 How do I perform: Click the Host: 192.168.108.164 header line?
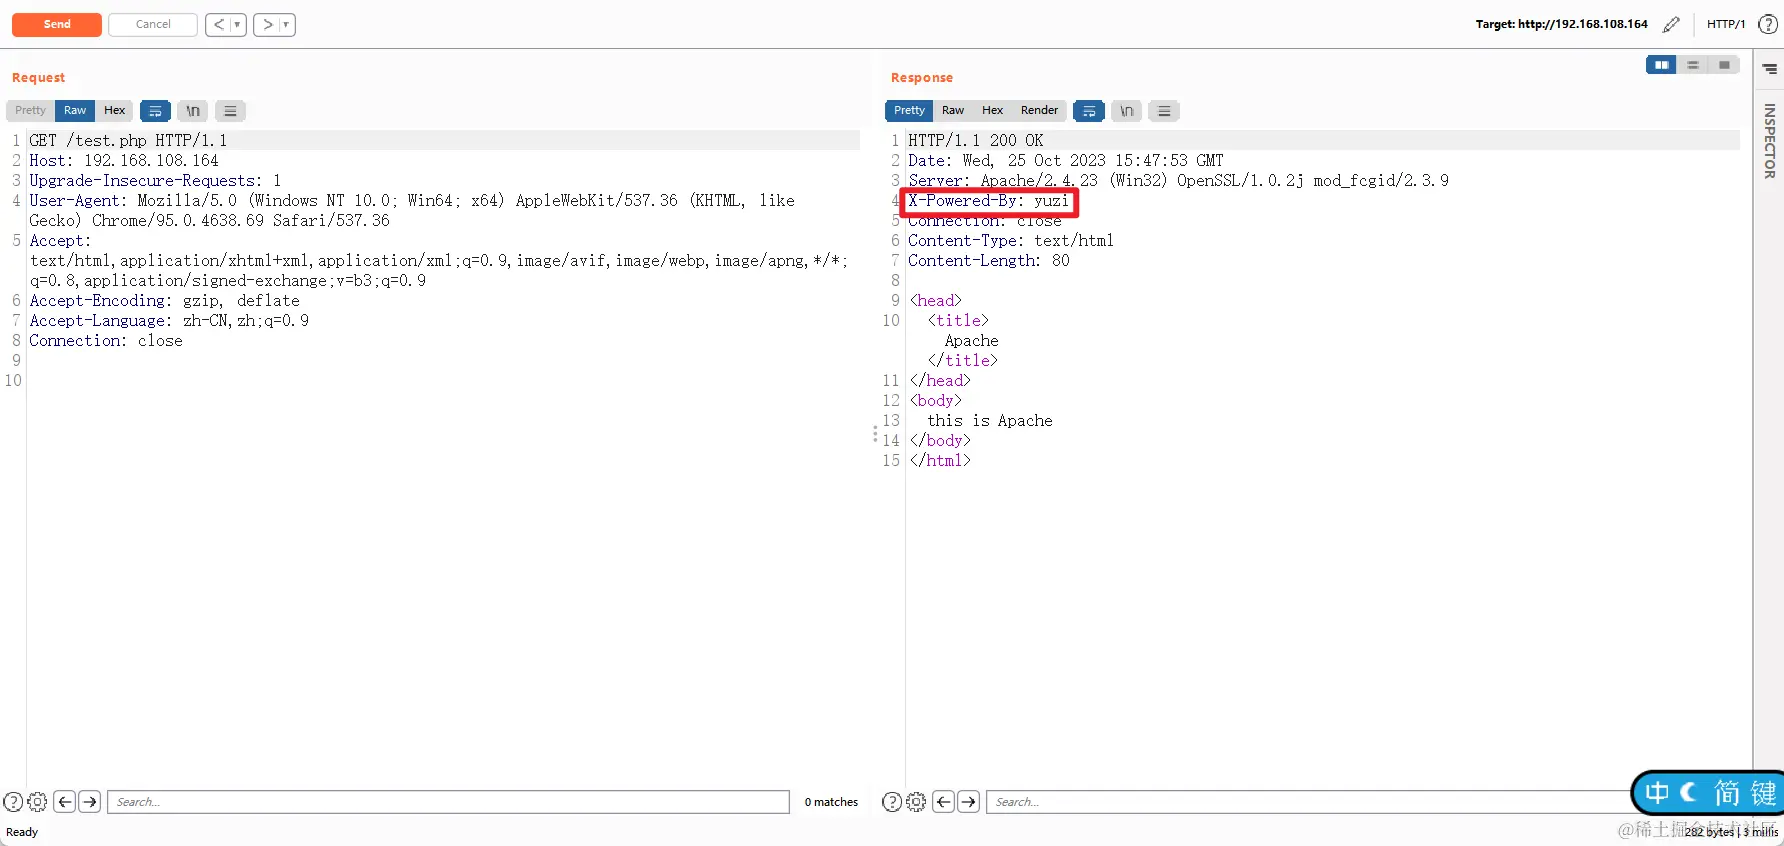(x=124, y=160)
